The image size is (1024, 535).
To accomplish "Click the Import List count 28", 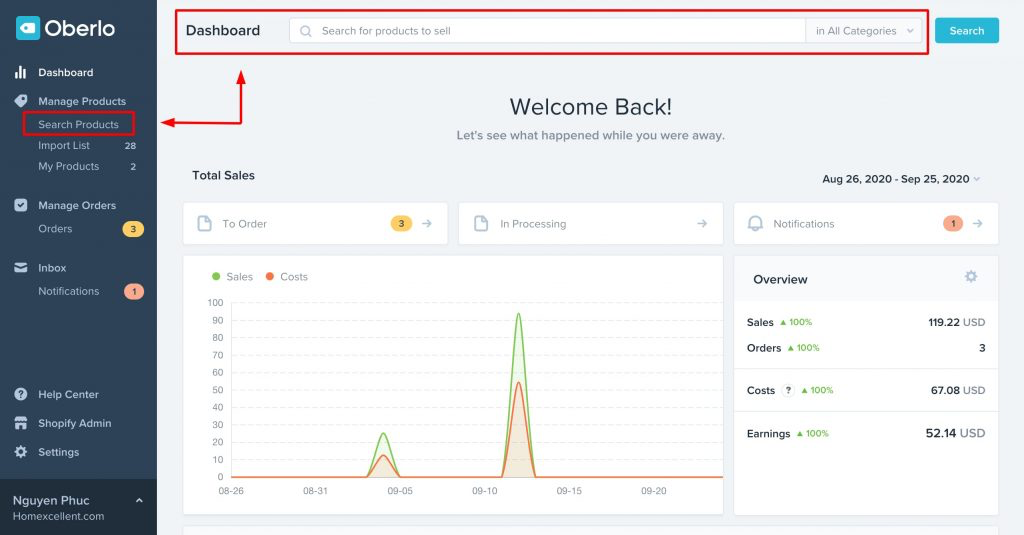I will tap(131, 146).
